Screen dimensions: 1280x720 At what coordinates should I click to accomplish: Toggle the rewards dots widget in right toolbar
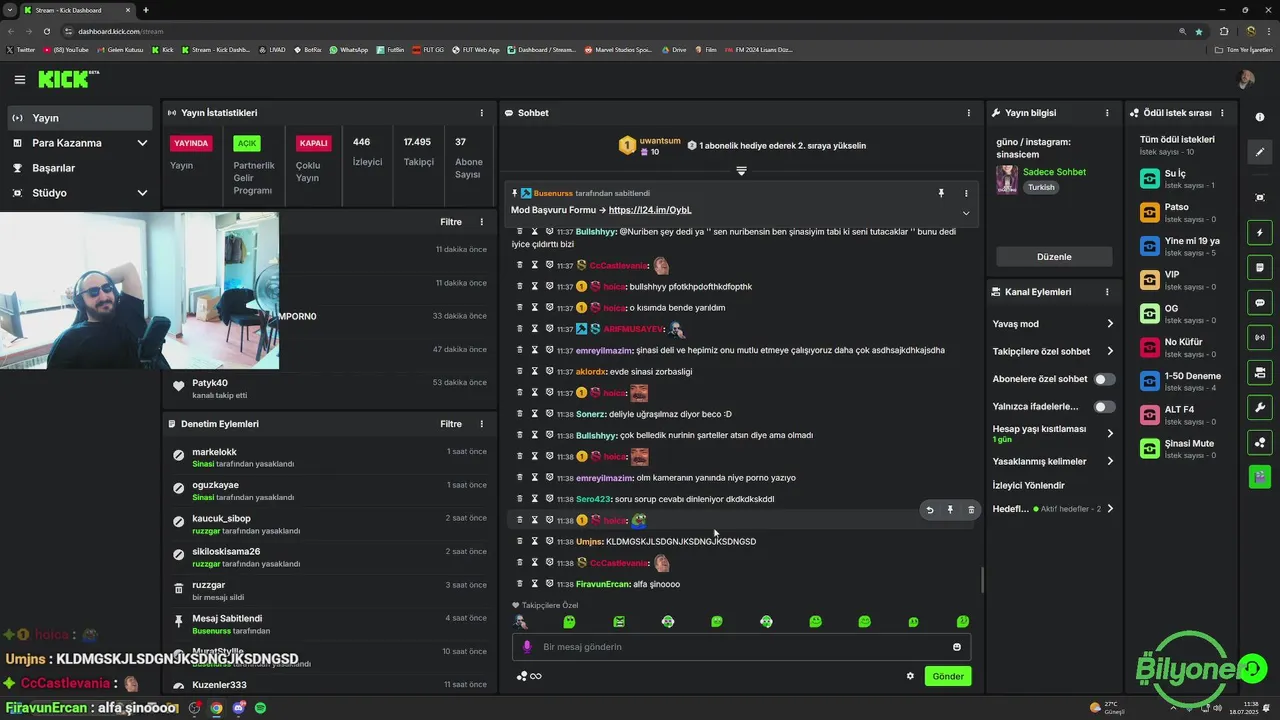(x=1260, y=442)
